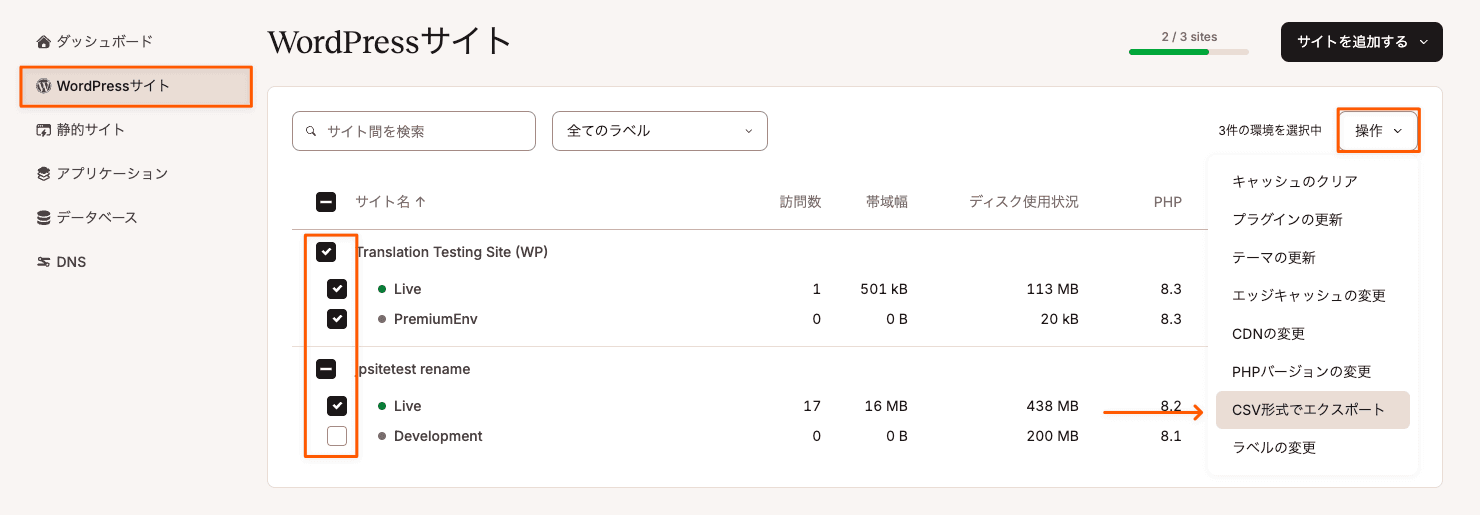Open the 全てのラベル label filter dropdown
Image resolution: width=1480 pixels, height=515 pixels.
click(x=660, y=131)
